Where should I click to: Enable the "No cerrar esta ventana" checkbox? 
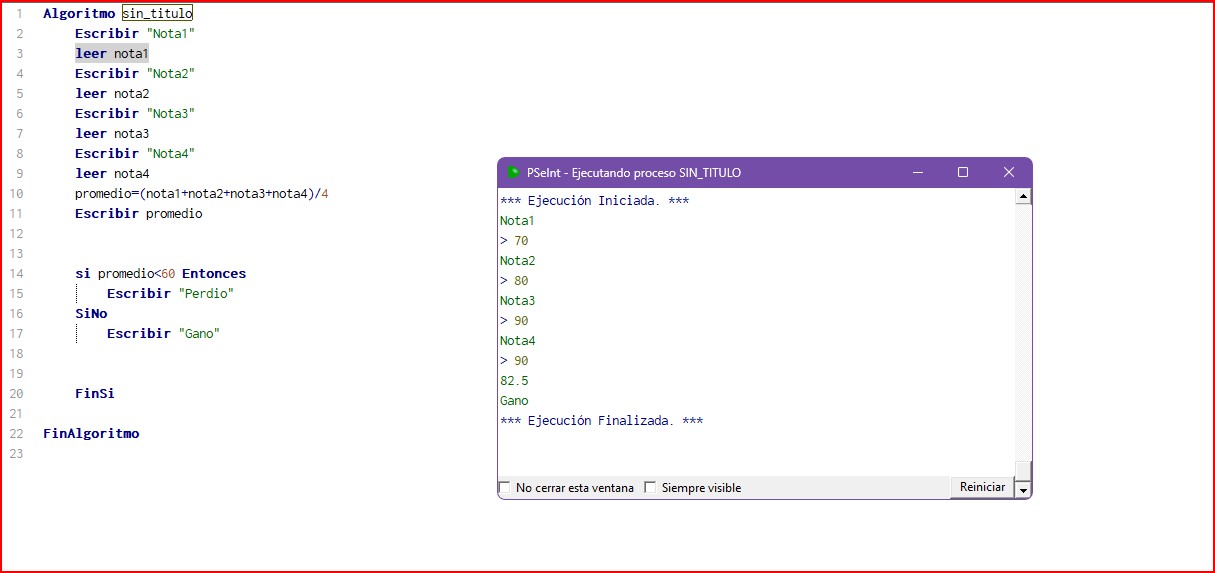click(504, 488)
